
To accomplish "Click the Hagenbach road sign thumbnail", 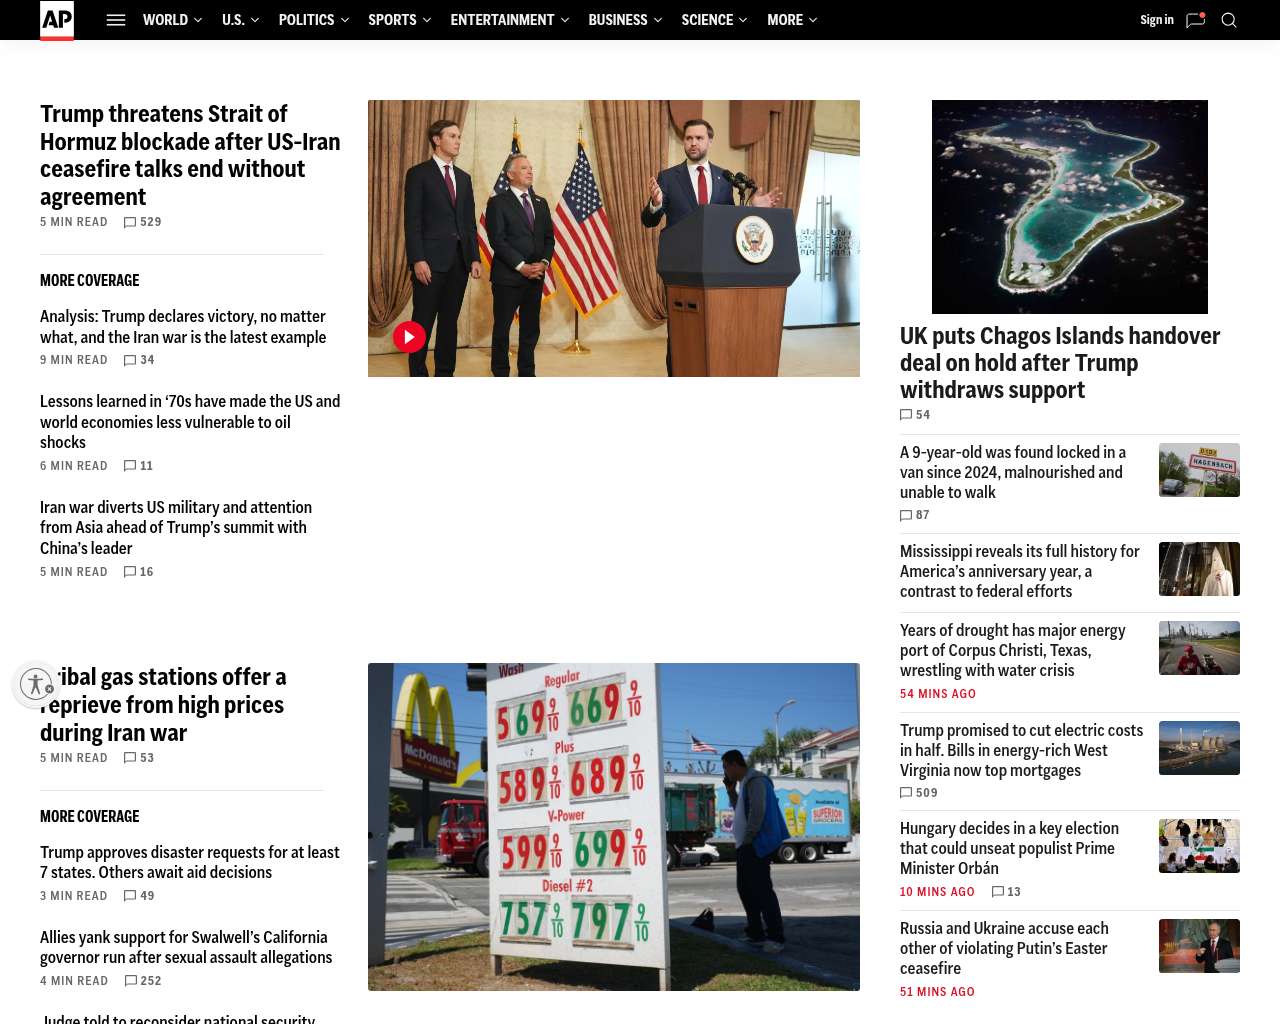I will [x=1199, y=470].
